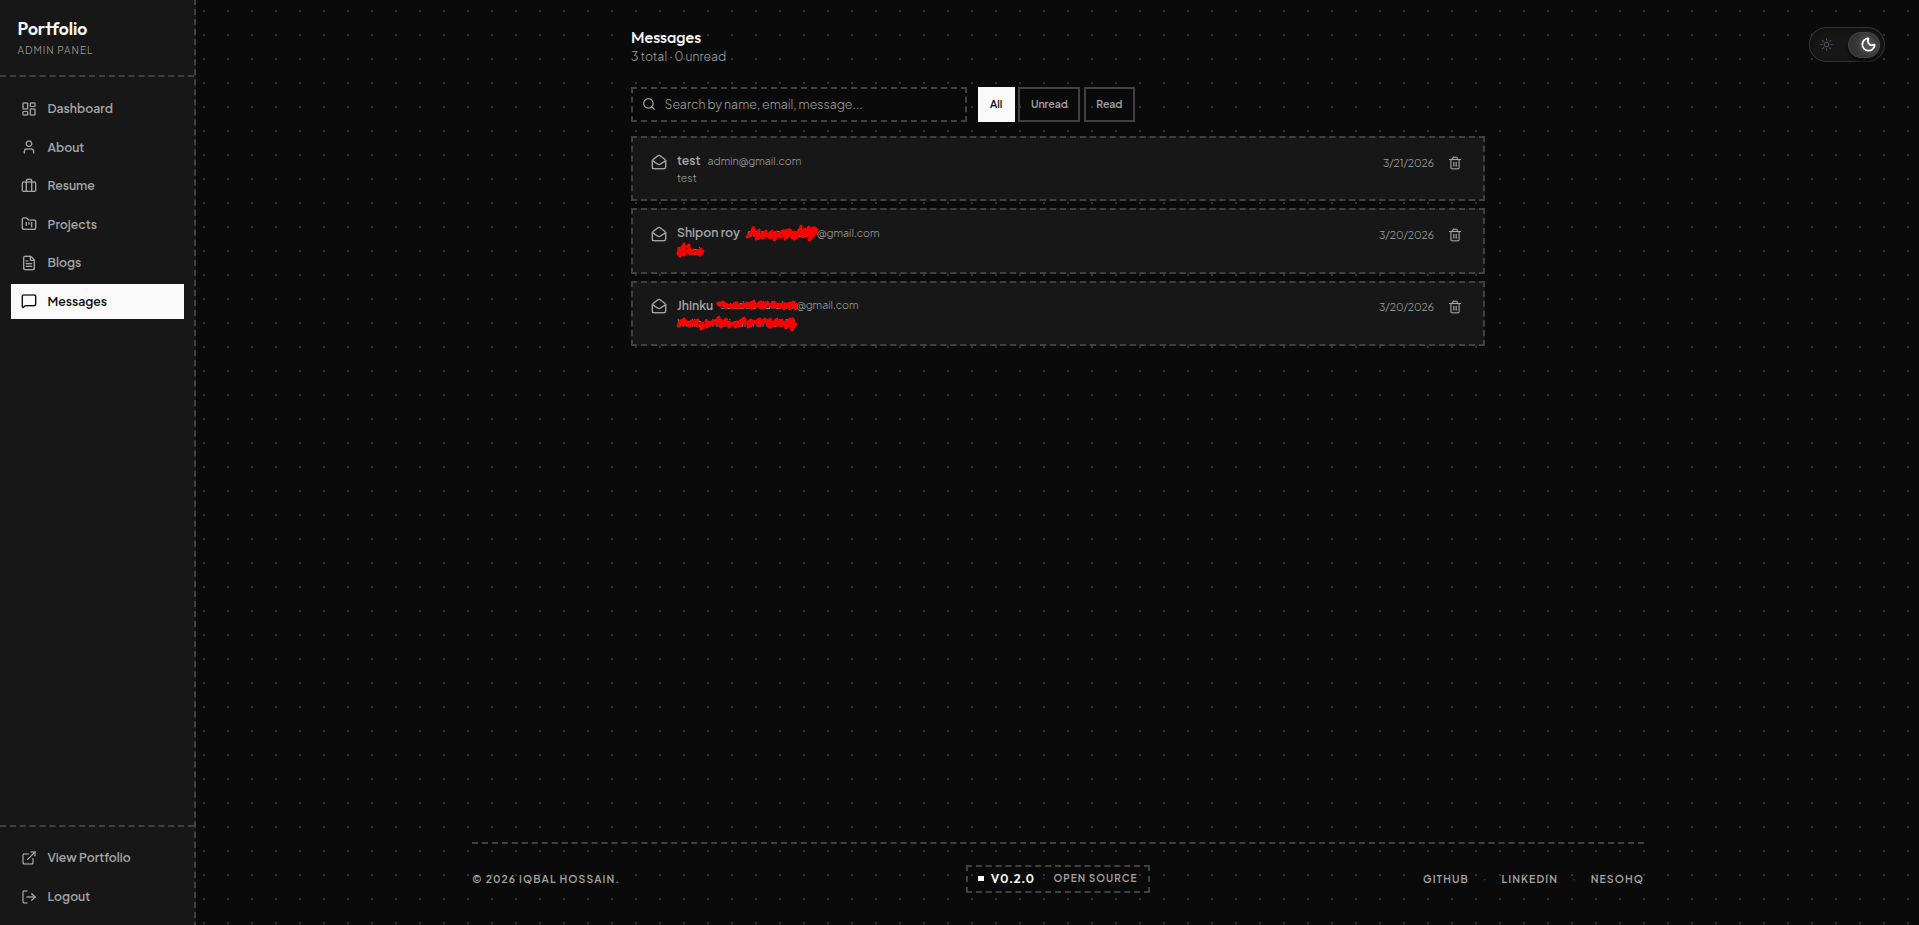The image size is (1919, 925).
Task: Click envelope icon on Jhinku message
Action: tap(659, 306)
